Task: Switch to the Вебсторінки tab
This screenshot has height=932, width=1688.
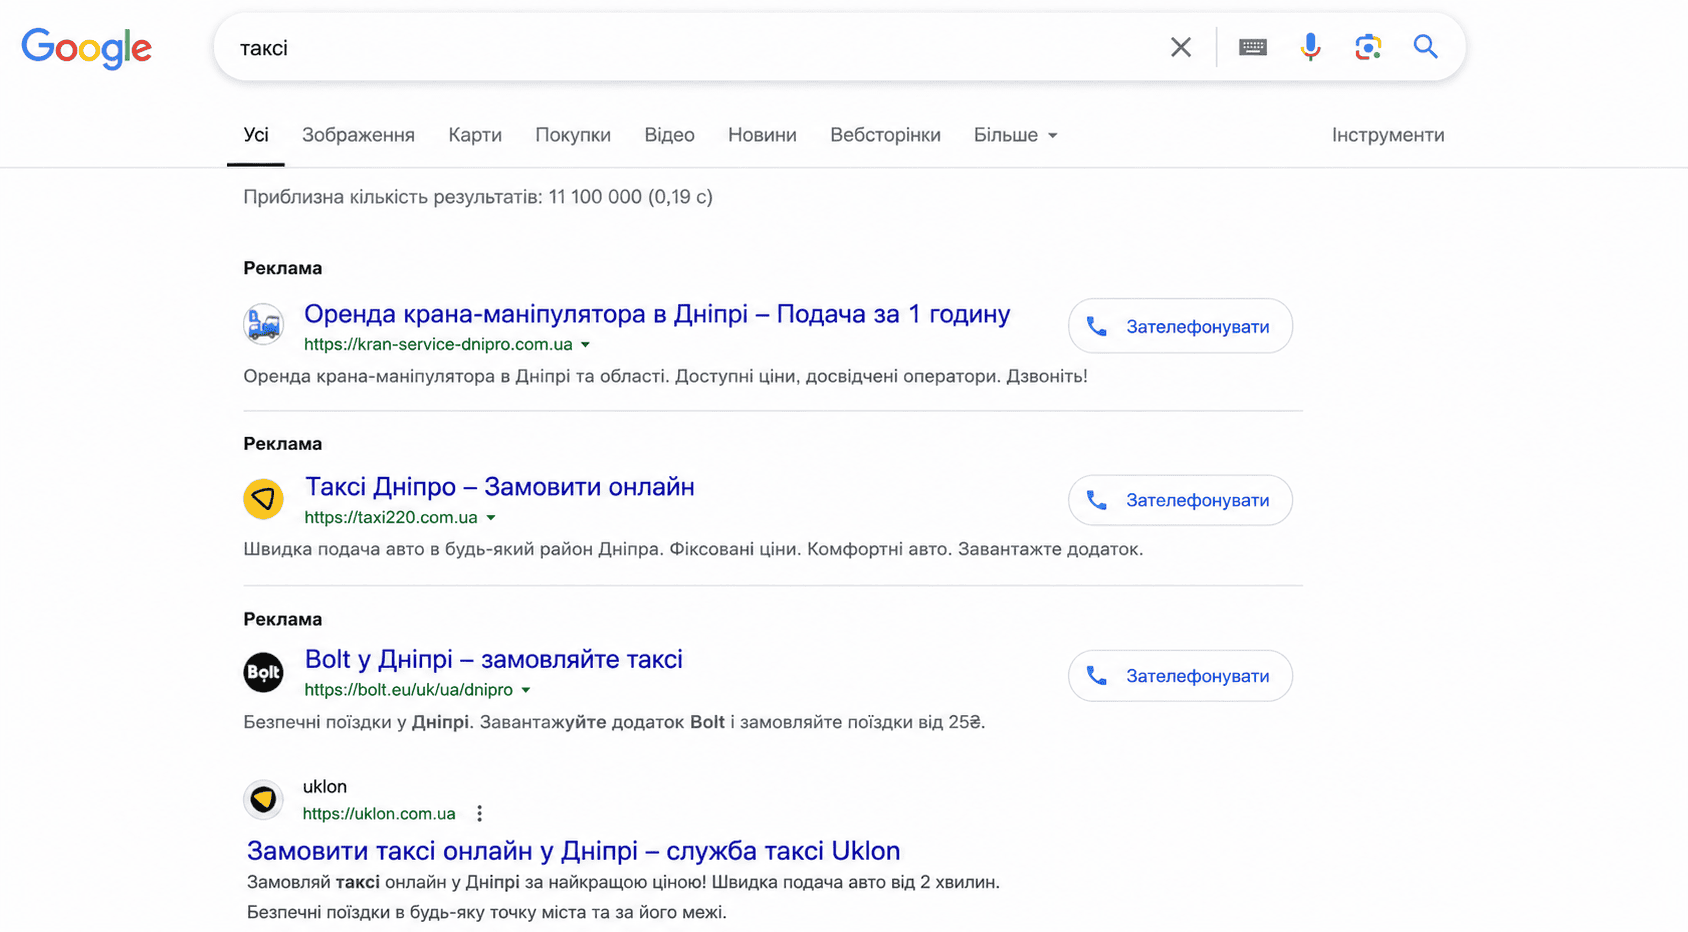Action: 885,135
